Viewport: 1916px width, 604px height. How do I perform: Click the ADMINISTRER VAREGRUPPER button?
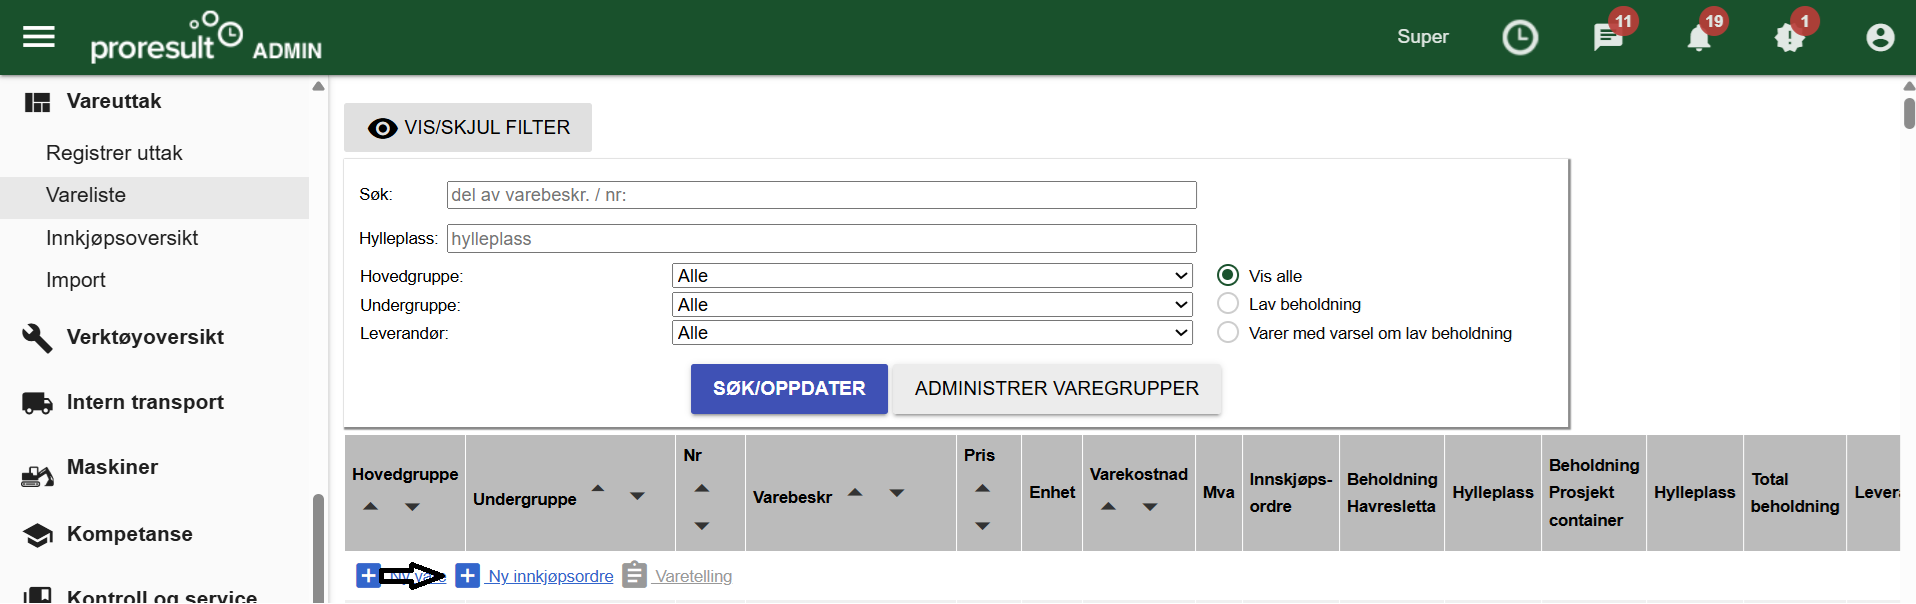pyautogui.click(x=1056, y=388)
